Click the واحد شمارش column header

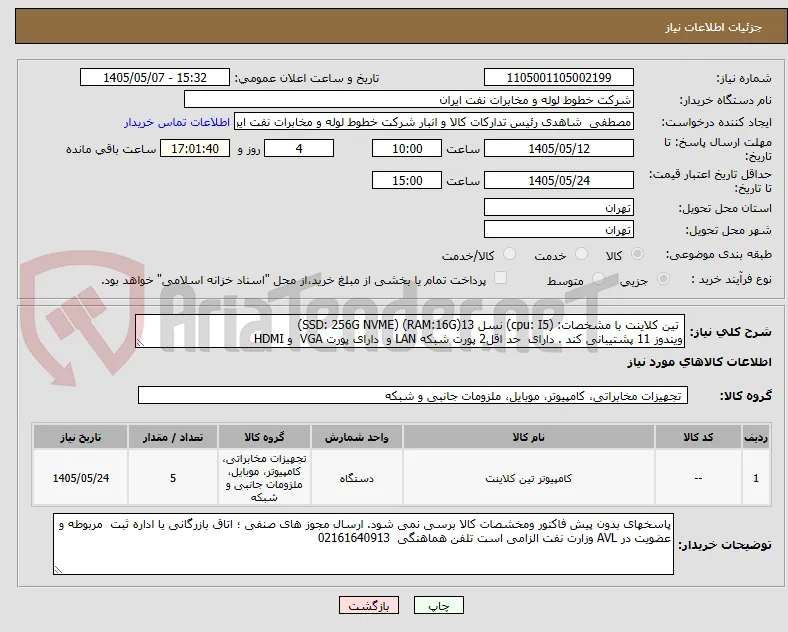point(357,437)
